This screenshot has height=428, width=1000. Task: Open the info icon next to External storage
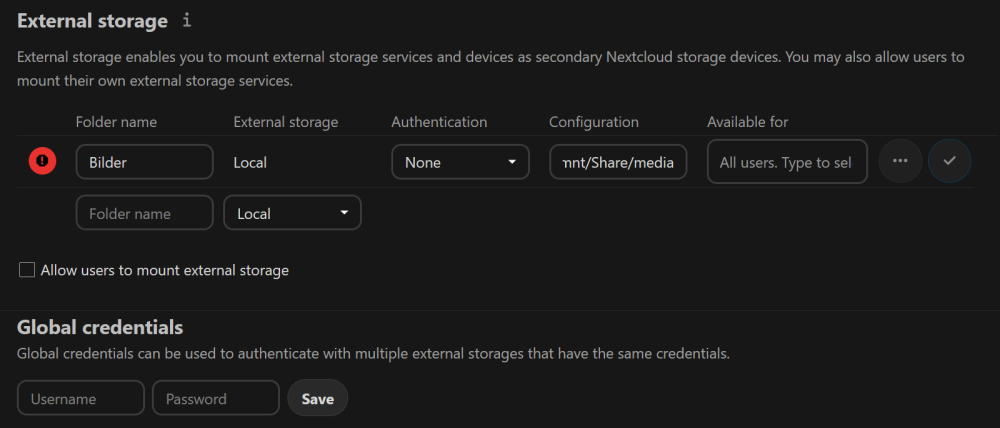click(186, 20)
